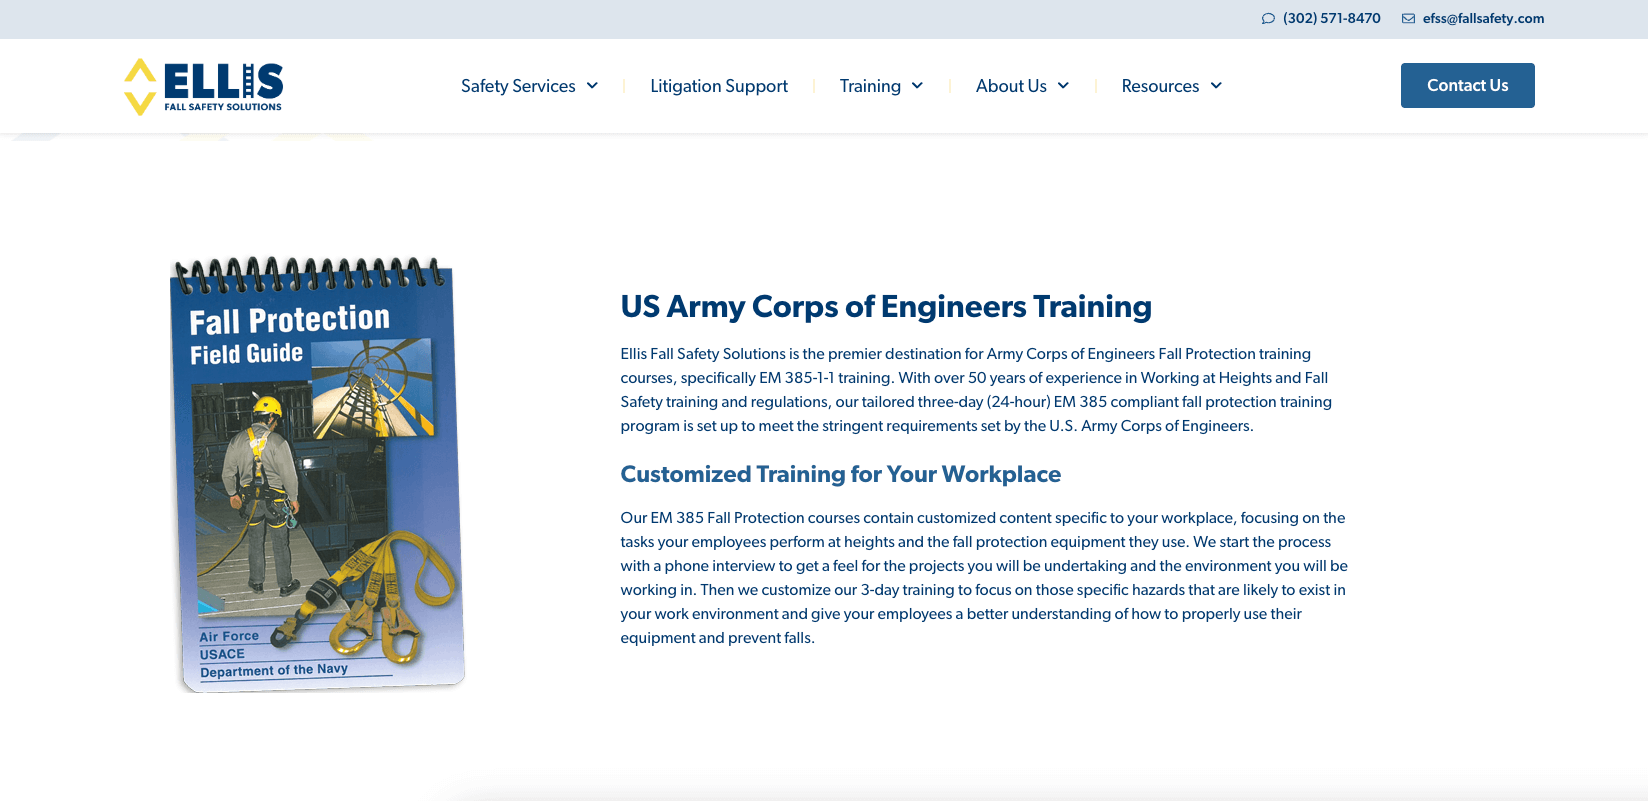Click the US Army Corps of Engineers Training heading
This screenshot has height=801, width=1648.
coord(886,306)
